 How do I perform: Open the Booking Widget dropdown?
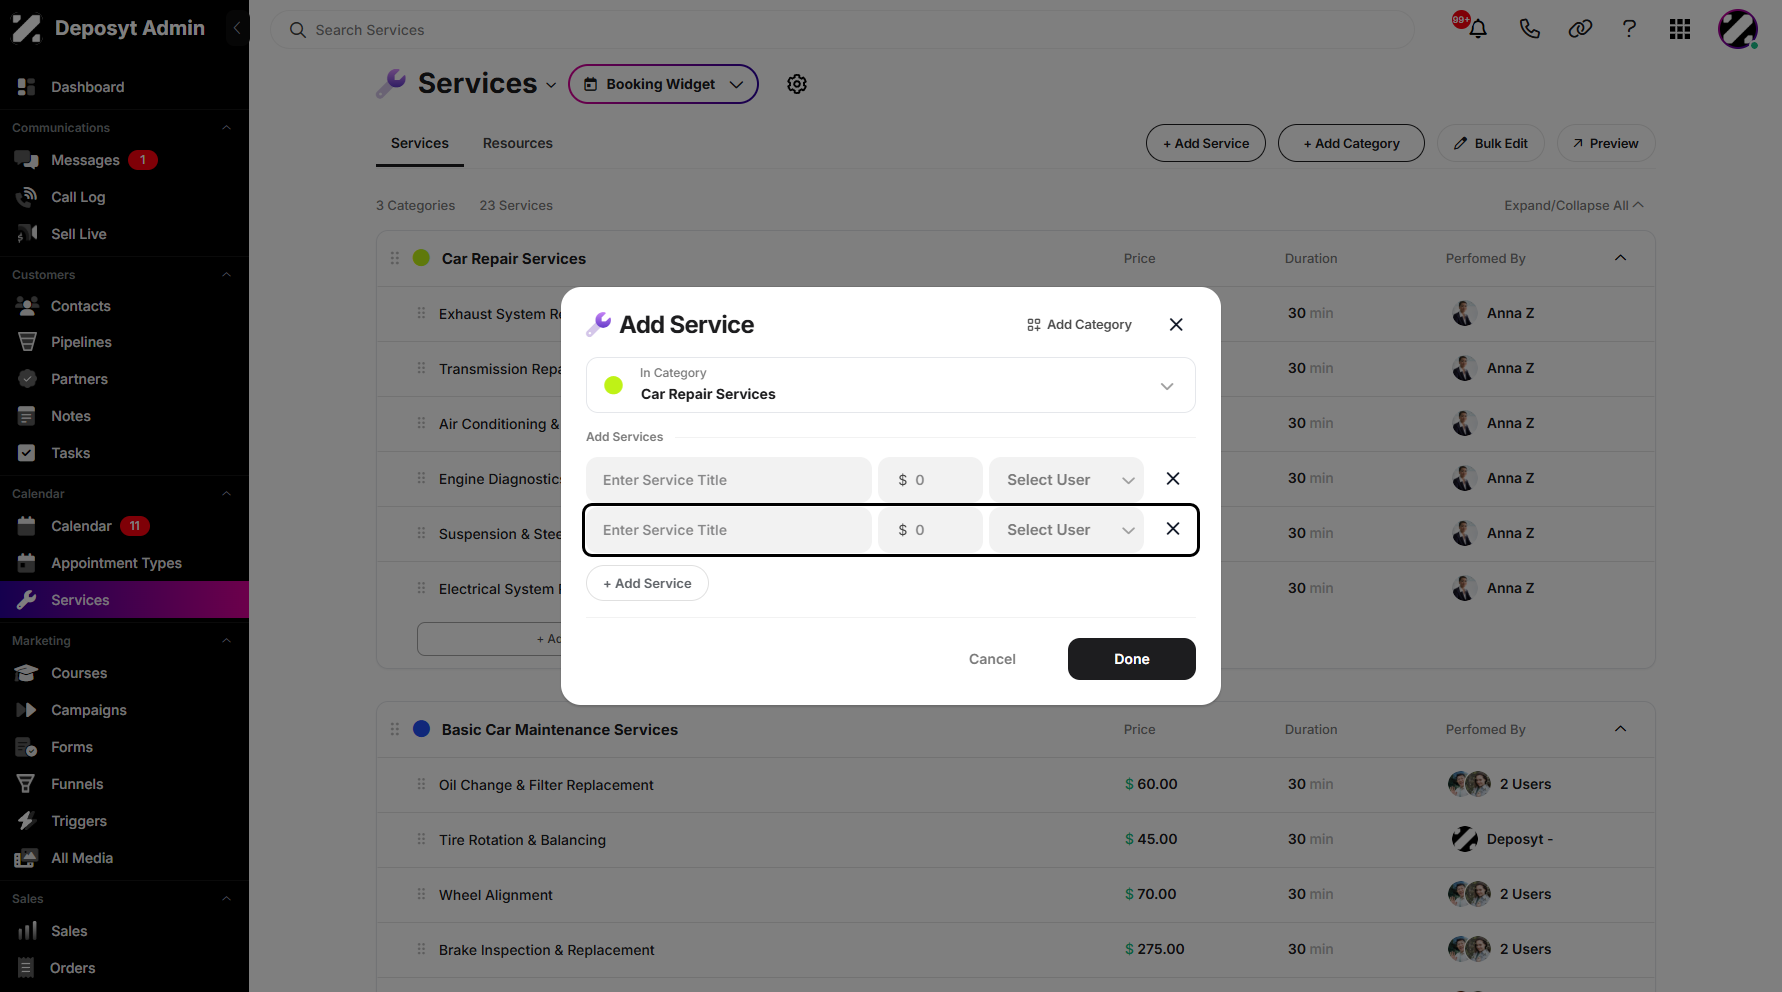tap(663, 84)
